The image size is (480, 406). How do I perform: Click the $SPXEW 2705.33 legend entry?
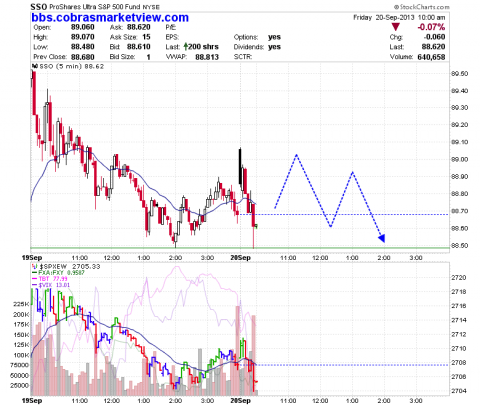(70, 267)
